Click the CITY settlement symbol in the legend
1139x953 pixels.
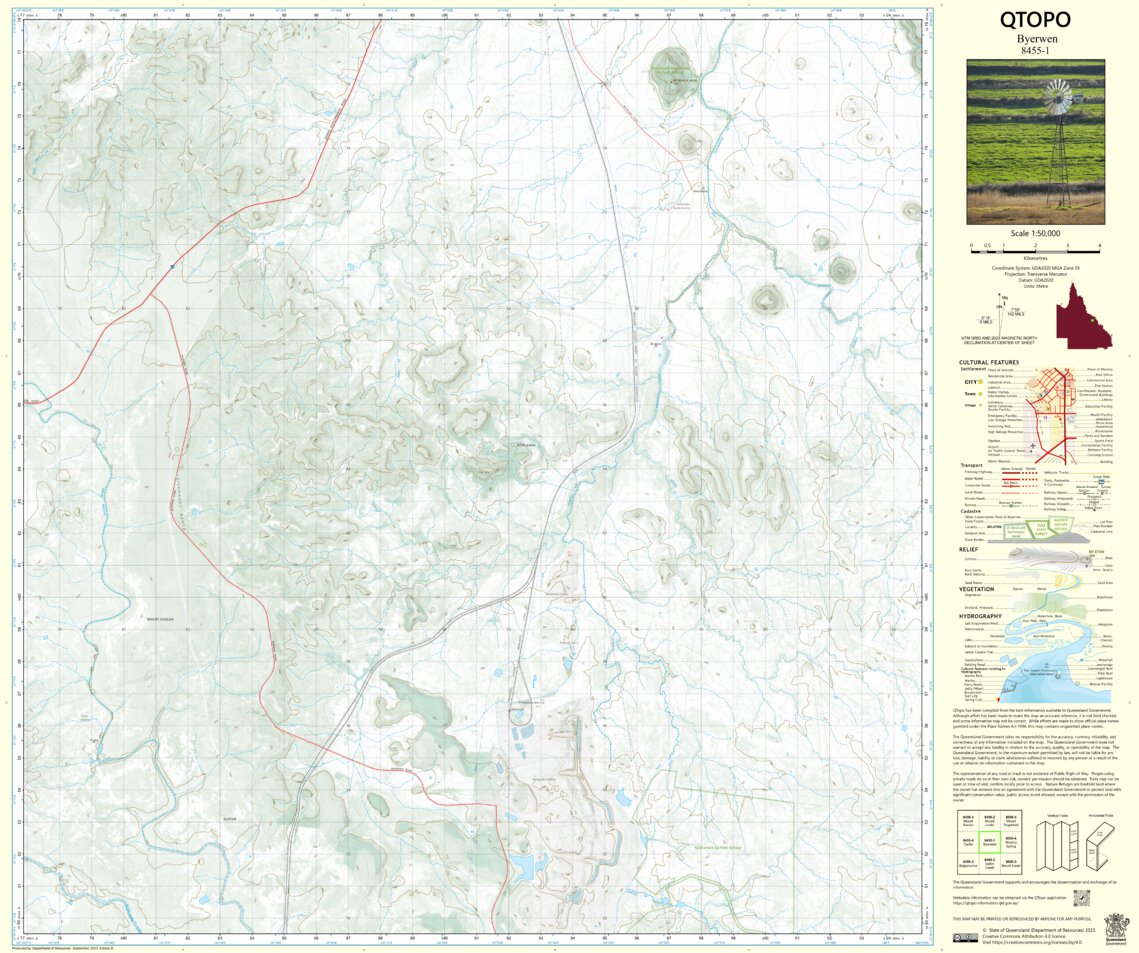[979, 382]
